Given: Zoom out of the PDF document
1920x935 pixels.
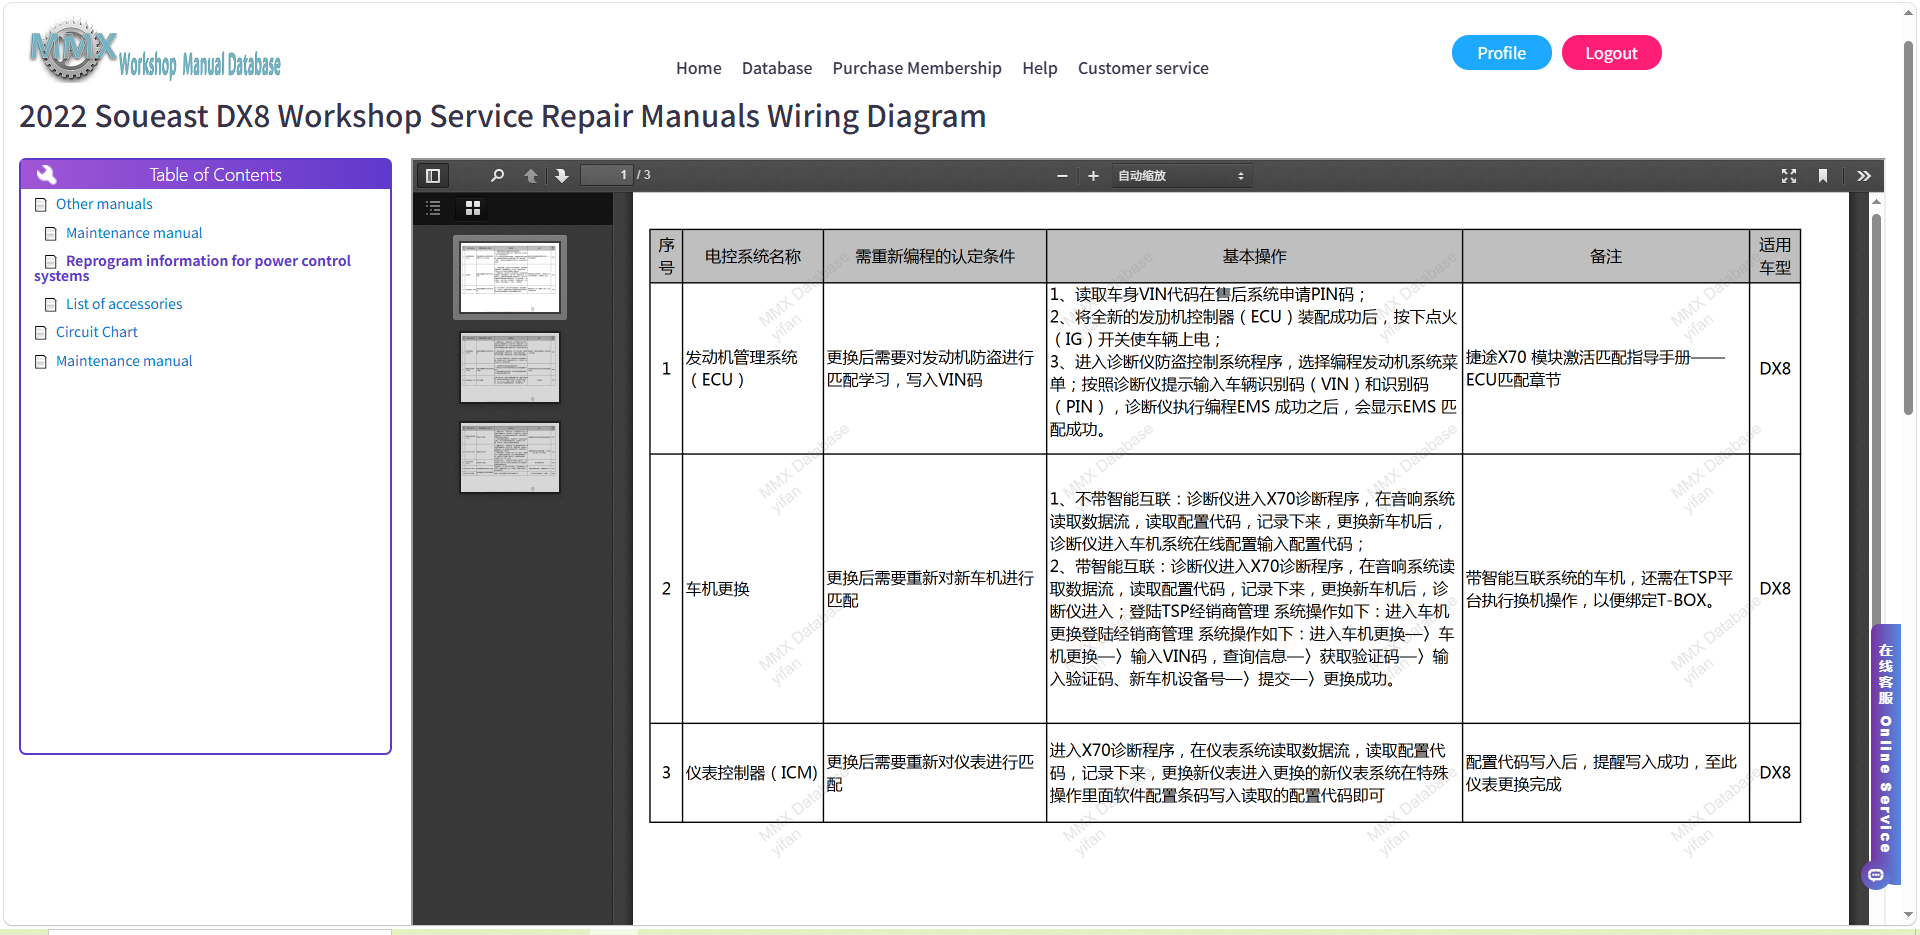Looking at the screenshot, I should (1062, 176).
